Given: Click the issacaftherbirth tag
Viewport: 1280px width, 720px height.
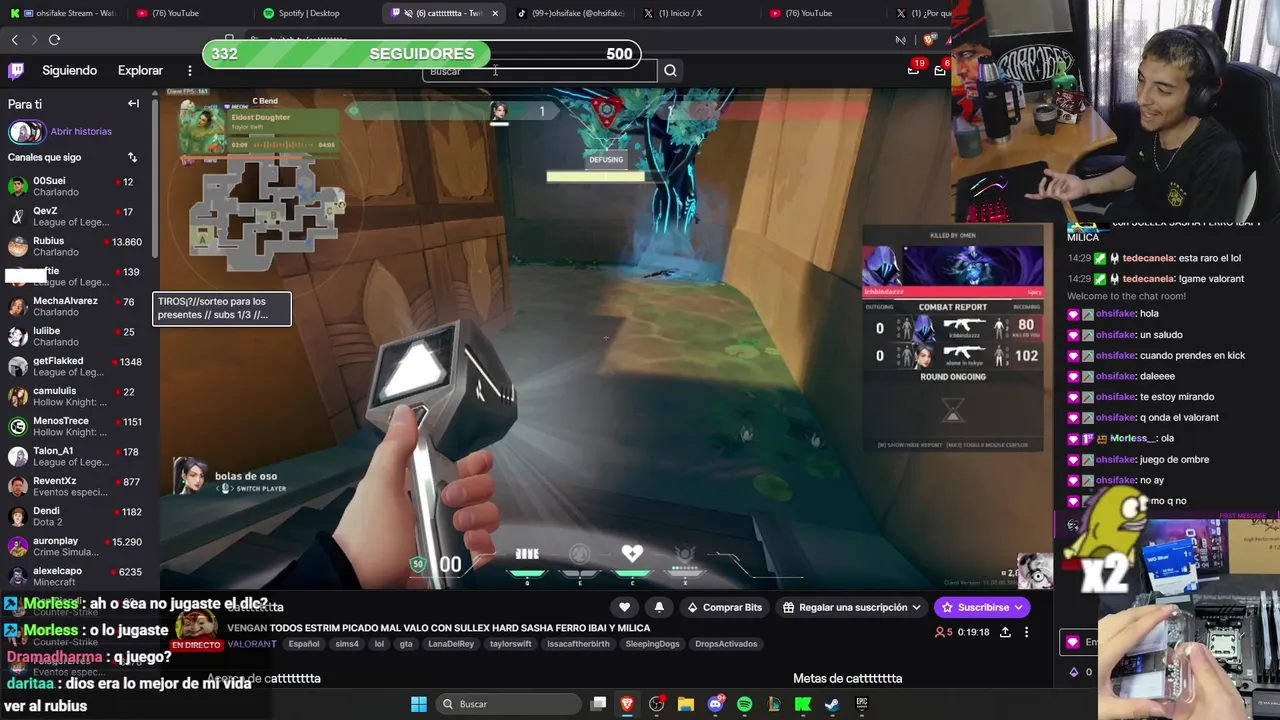Looking at the screenshot, I should pos(578,644).
